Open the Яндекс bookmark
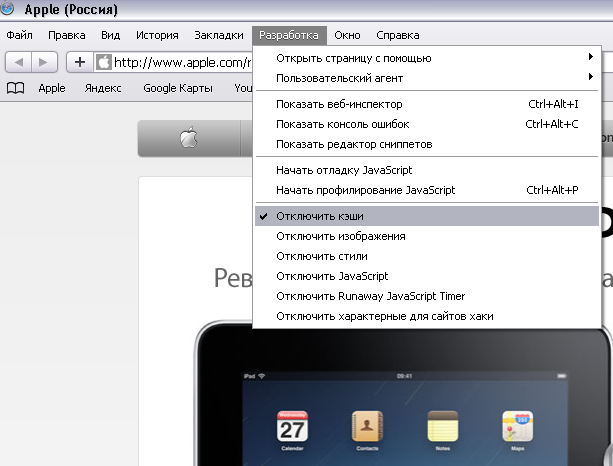The width and height of the screenshot is (613, 466). [103, 88]
